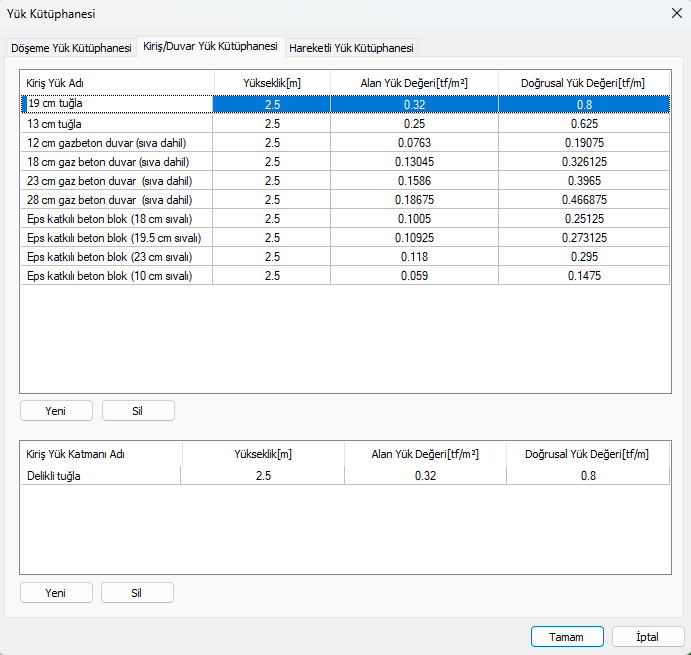Click the linear load value 0.25125

pos(584,219)
